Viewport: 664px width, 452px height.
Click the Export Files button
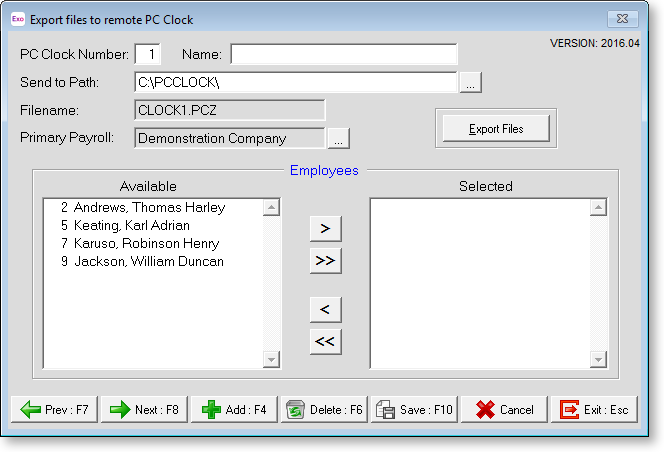[496, 129]
